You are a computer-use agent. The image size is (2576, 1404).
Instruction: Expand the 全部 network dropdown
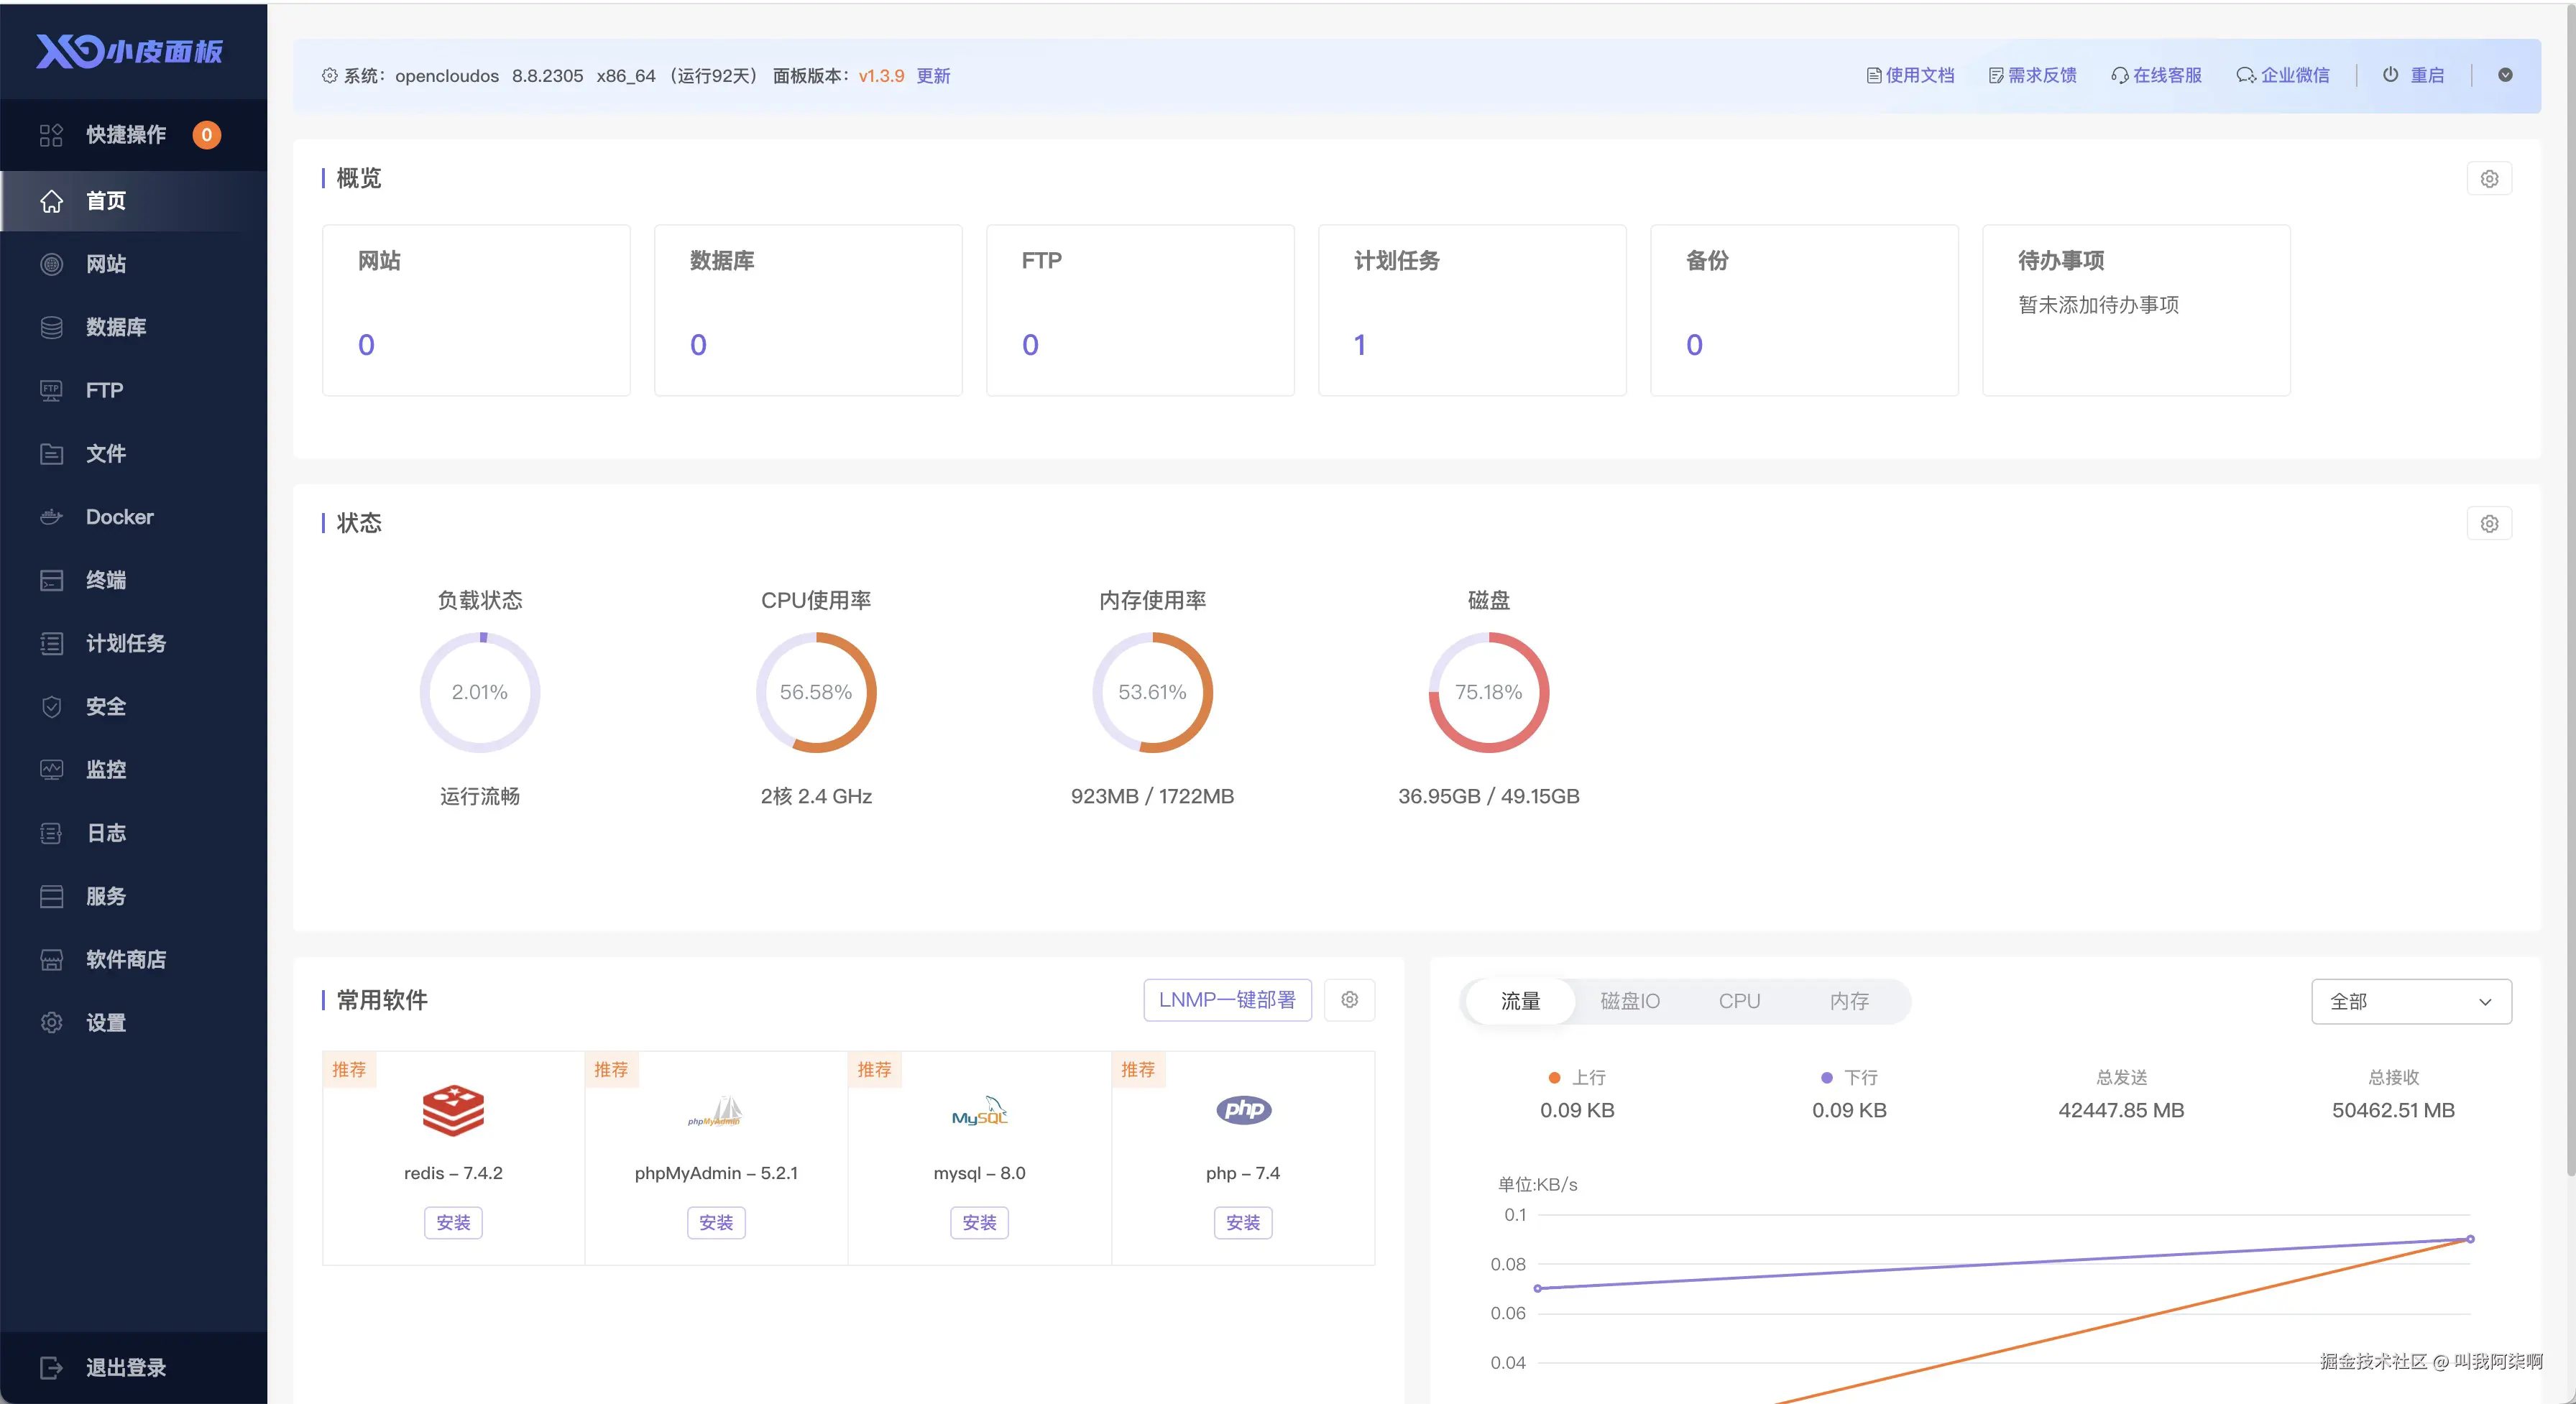2410,1001
